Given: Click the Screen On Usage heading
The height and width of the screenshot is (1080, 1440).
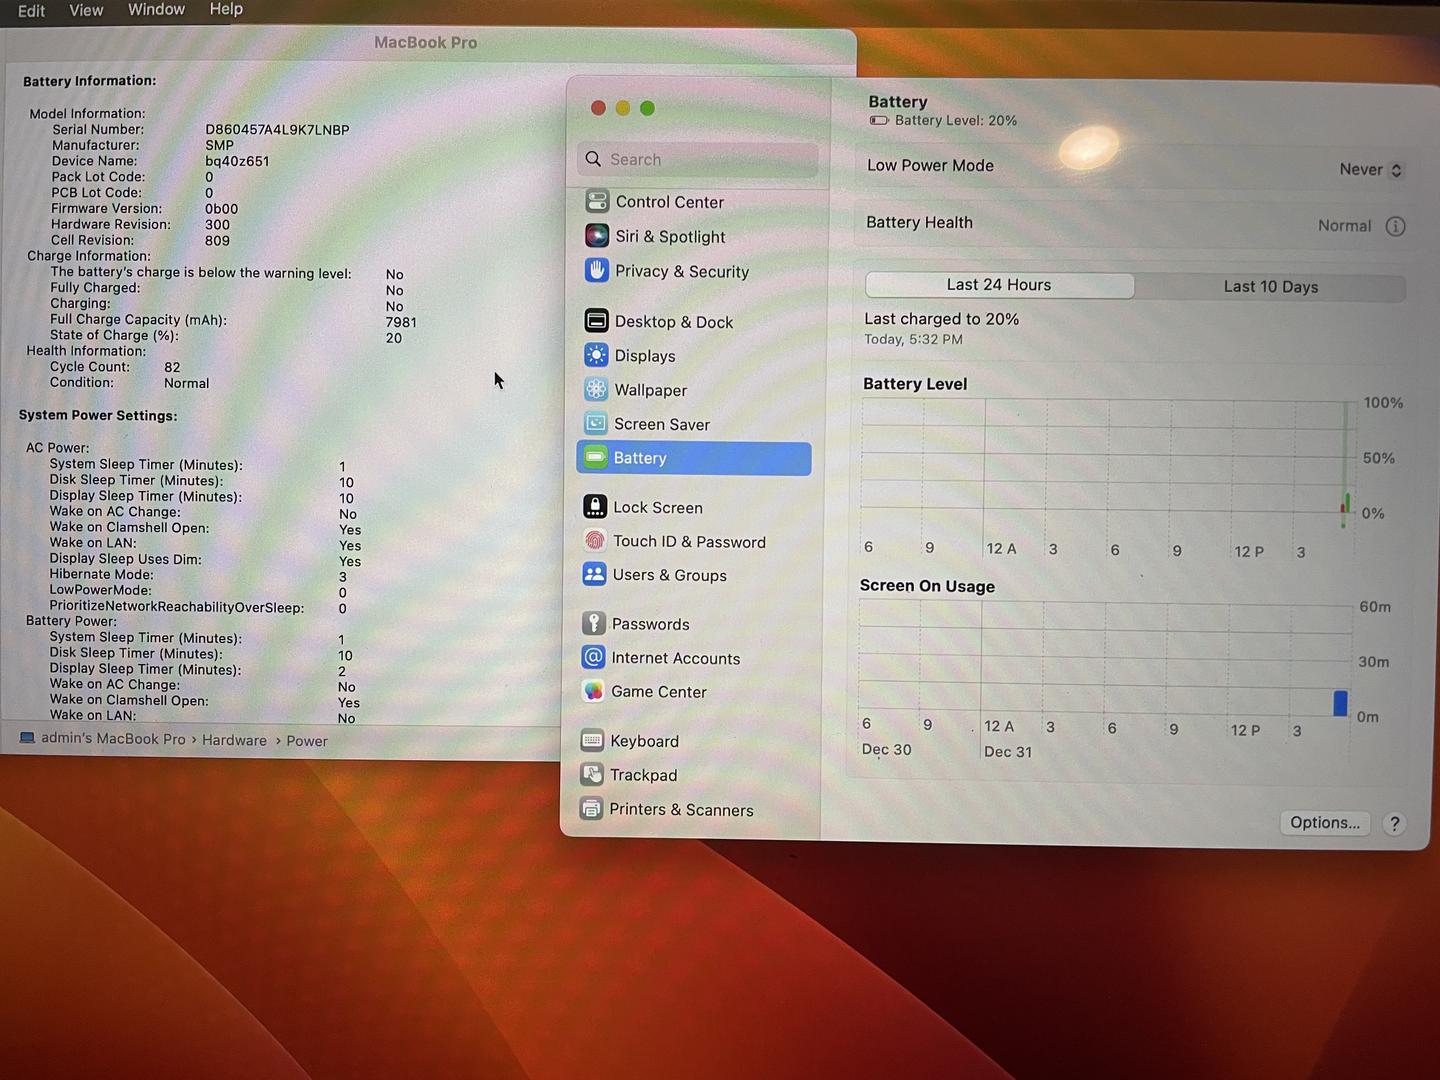Looking at the screenshot, I should pos(927,586).
